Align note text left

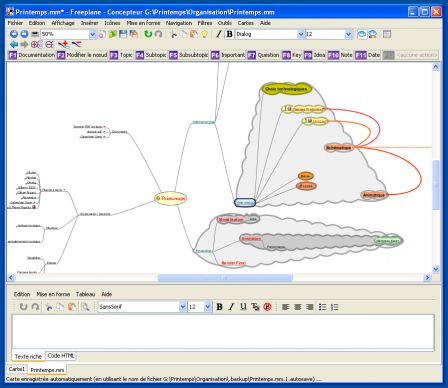coord(286,307)
